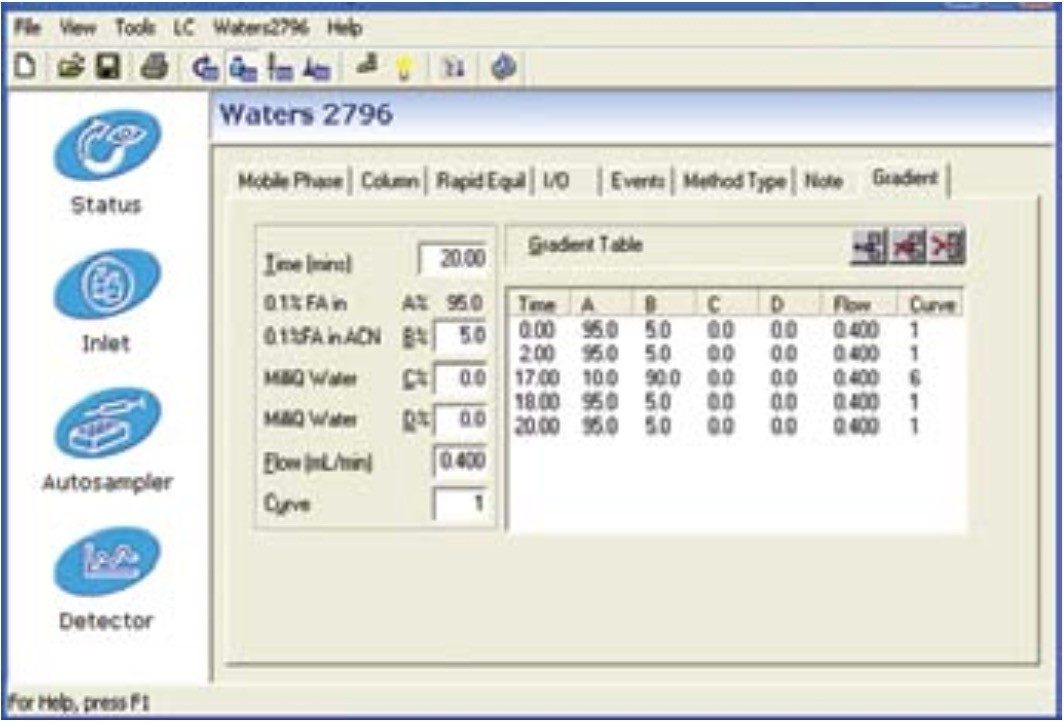The image size is (1064, 722).
Task: Click the yellow light bulb toolbar icon
Action: point(404,68)
